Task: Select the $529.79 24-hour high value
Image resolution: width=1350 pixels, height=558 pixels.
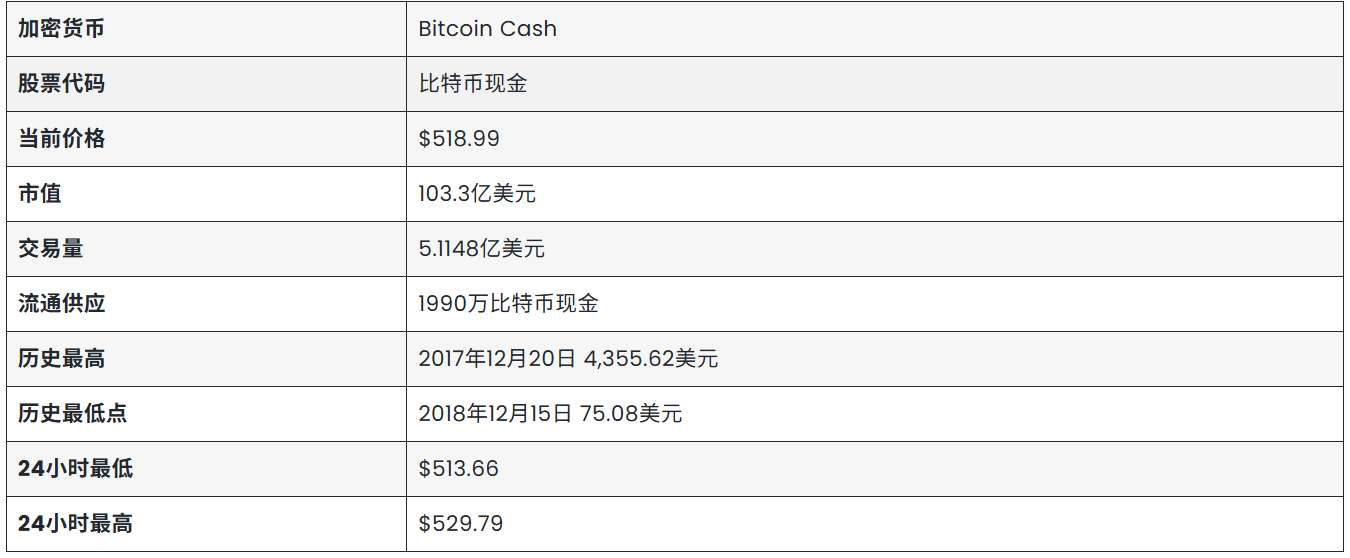Action: tap(460, 524)
